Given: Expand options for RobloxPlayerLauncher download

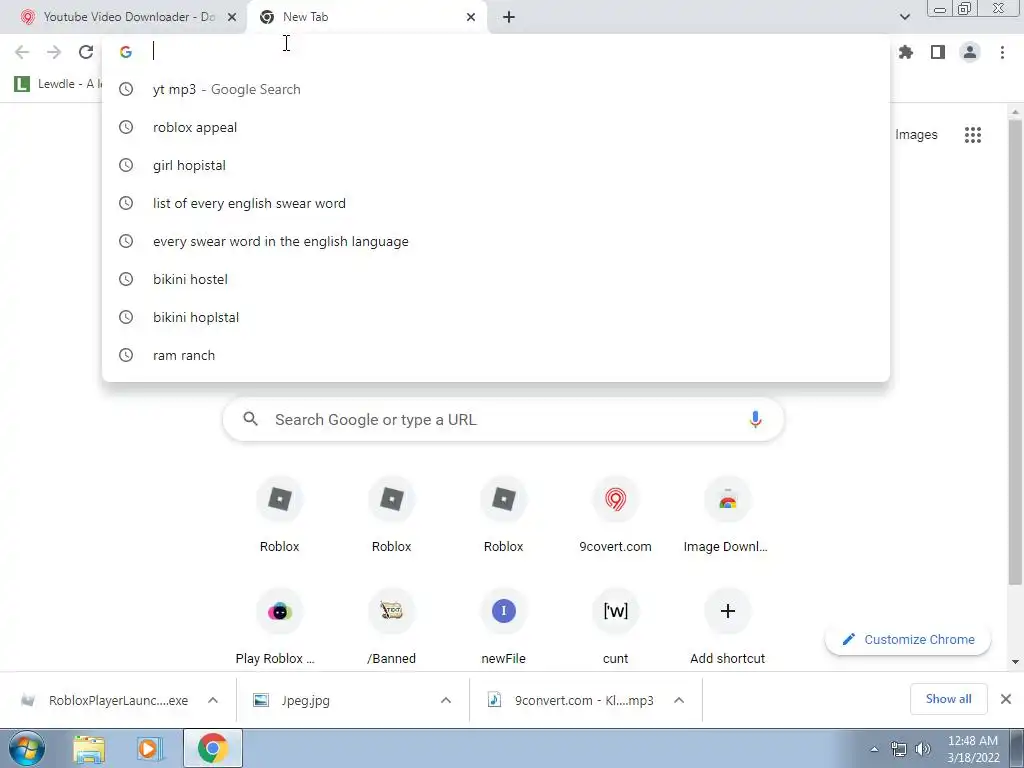Looking at the screenshot, I should pyautogui.click(x=213, y=700).
